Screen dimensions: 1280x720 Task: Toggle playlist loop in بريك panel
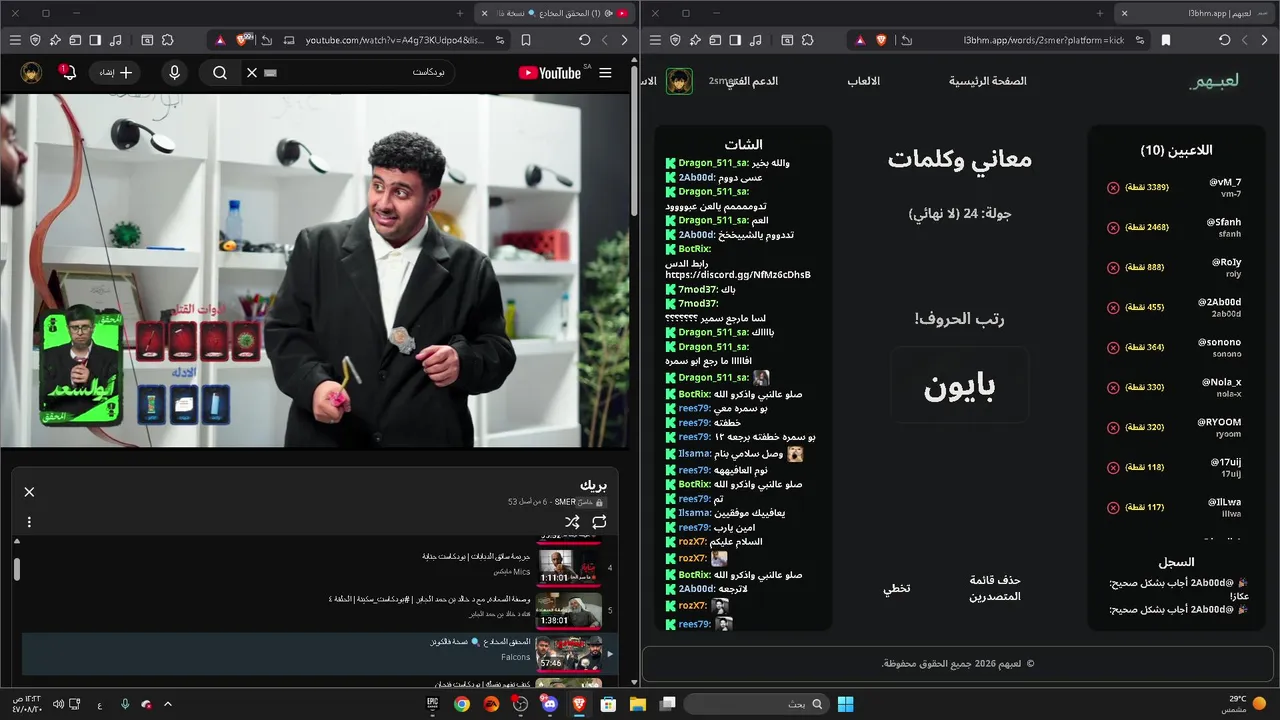599,522
